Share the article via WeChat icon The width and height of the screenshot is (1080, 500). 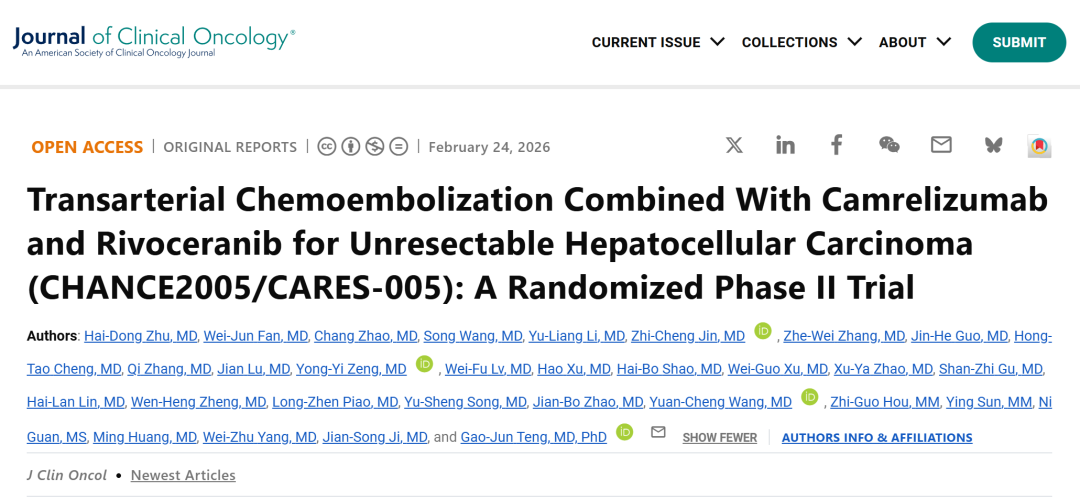(x=889, y=145)
